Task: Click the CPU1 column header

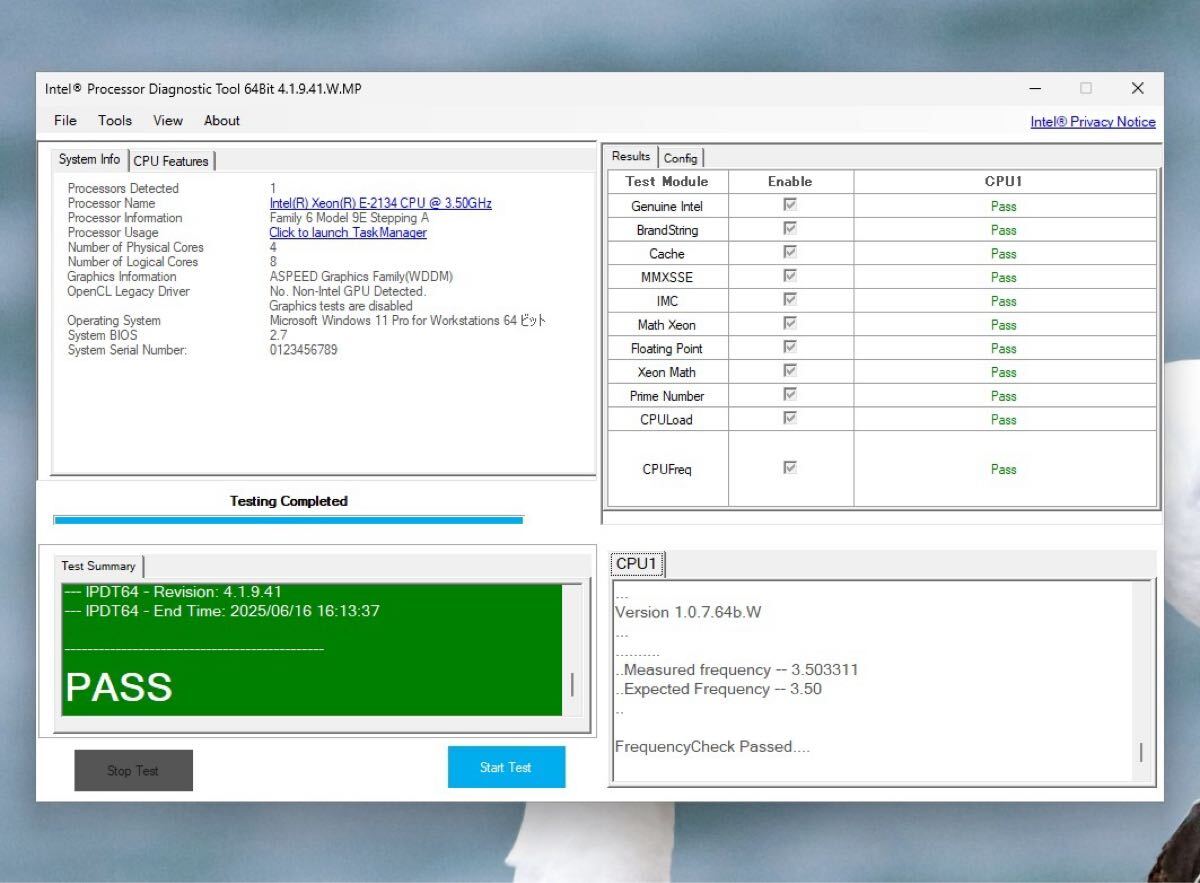Action: (1004, 182)
